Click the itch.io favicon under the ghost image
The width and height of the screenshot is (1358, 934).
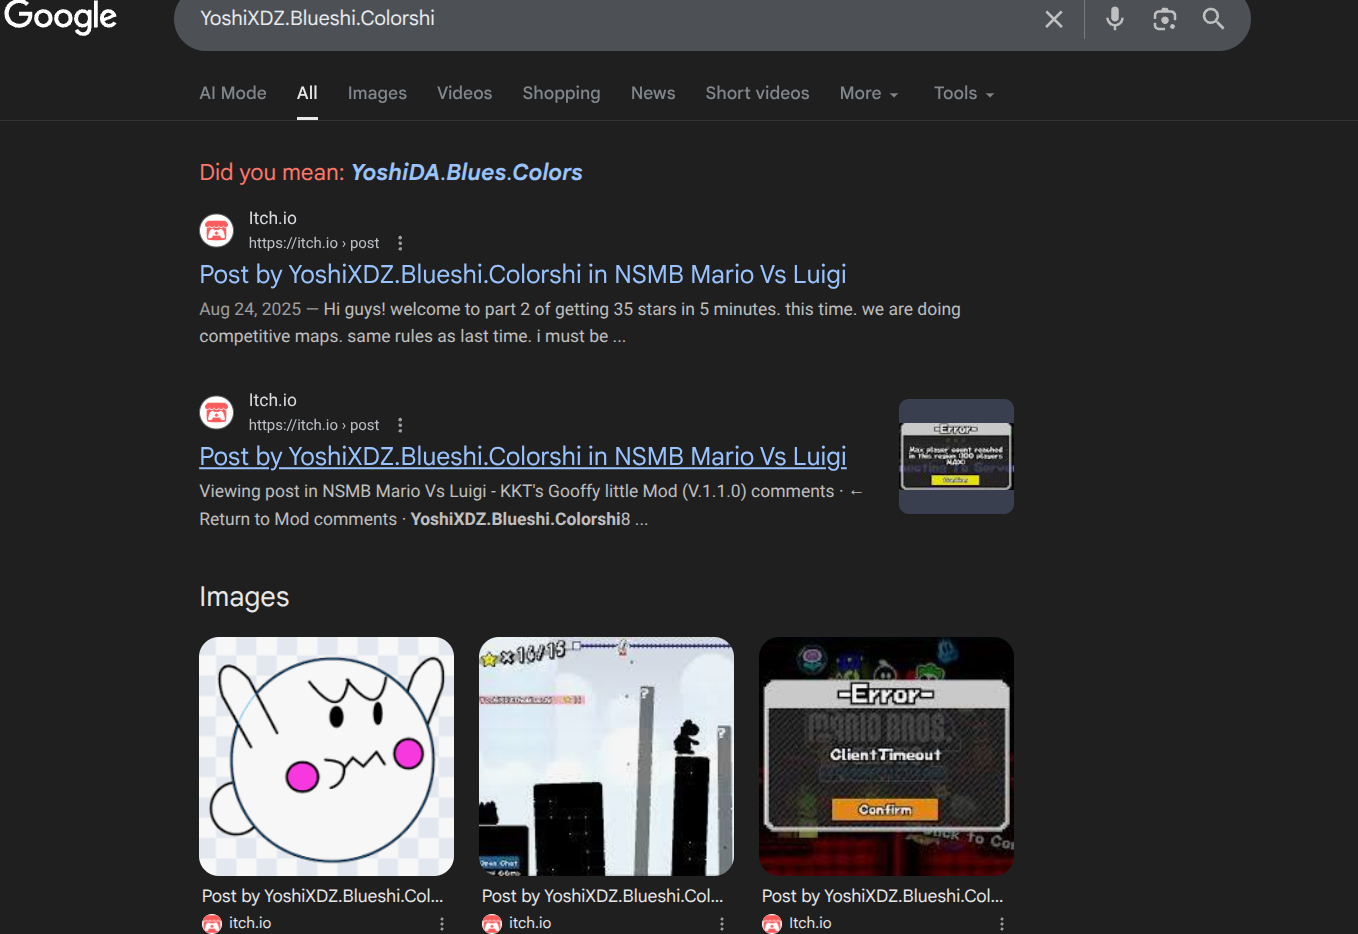pyautogui.click(x=212, y=924)
